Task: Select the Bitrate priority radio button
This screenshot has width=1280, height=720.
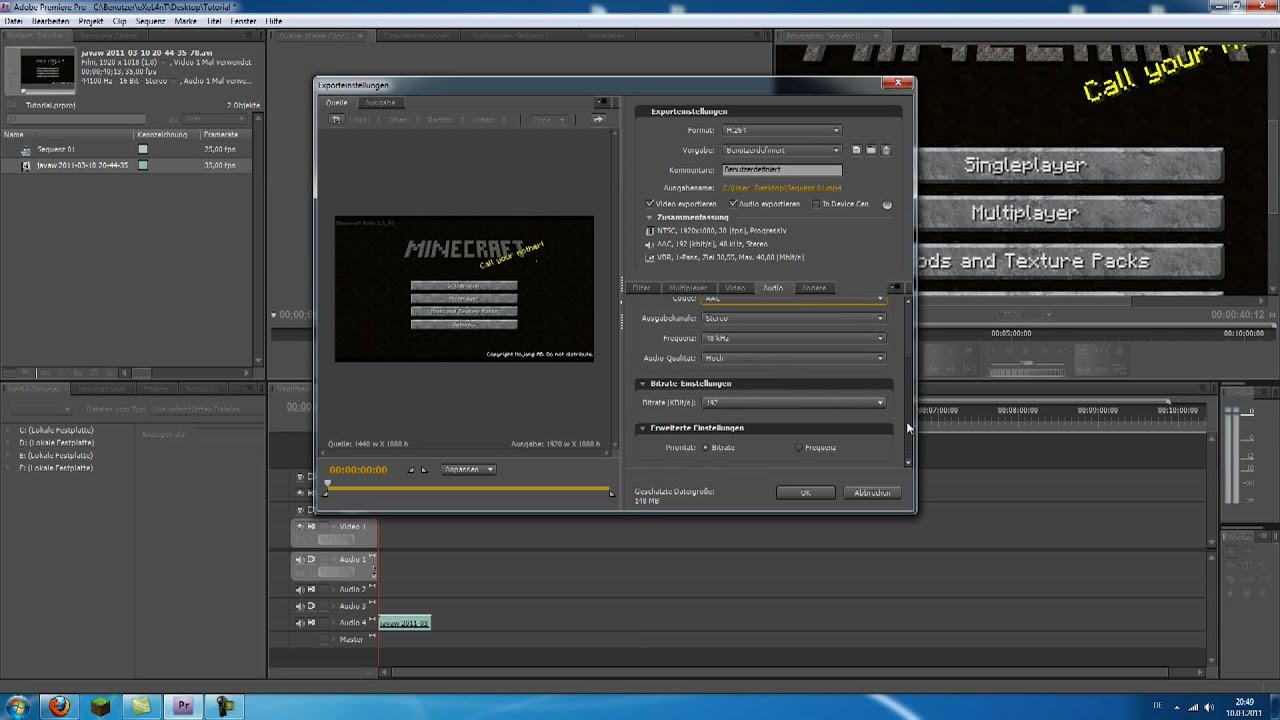Action: pyautogui.click(x=705, y=447)
